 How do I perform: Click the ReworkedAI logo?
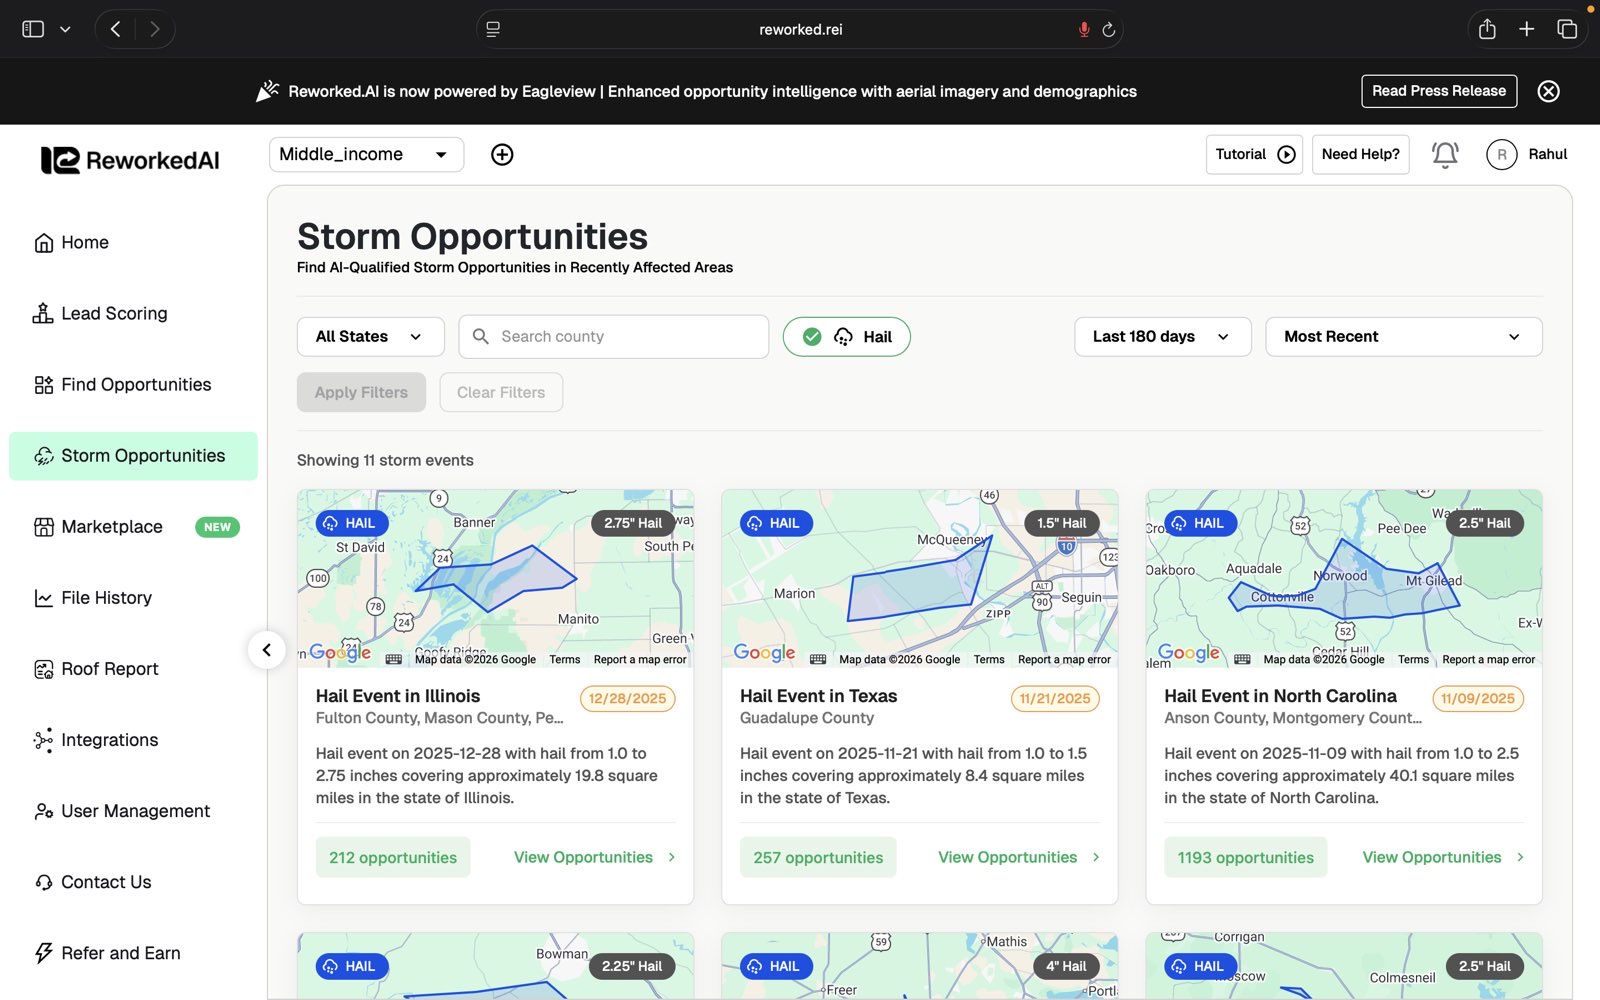tap(130, 159)
